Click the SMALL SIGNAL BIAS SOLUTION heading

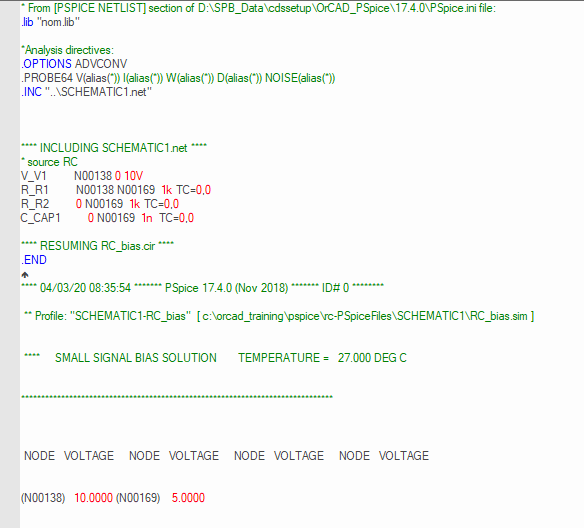136,358
